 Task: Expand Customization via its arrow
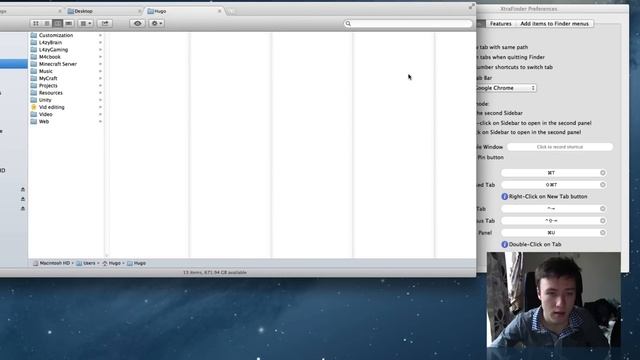(x=100, y=35)
